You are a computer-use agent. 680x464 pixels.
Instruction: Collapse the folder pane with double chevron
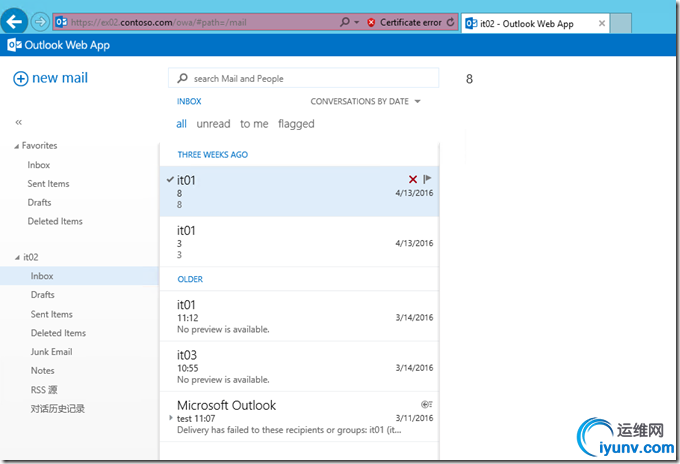[x=19, y=122]
